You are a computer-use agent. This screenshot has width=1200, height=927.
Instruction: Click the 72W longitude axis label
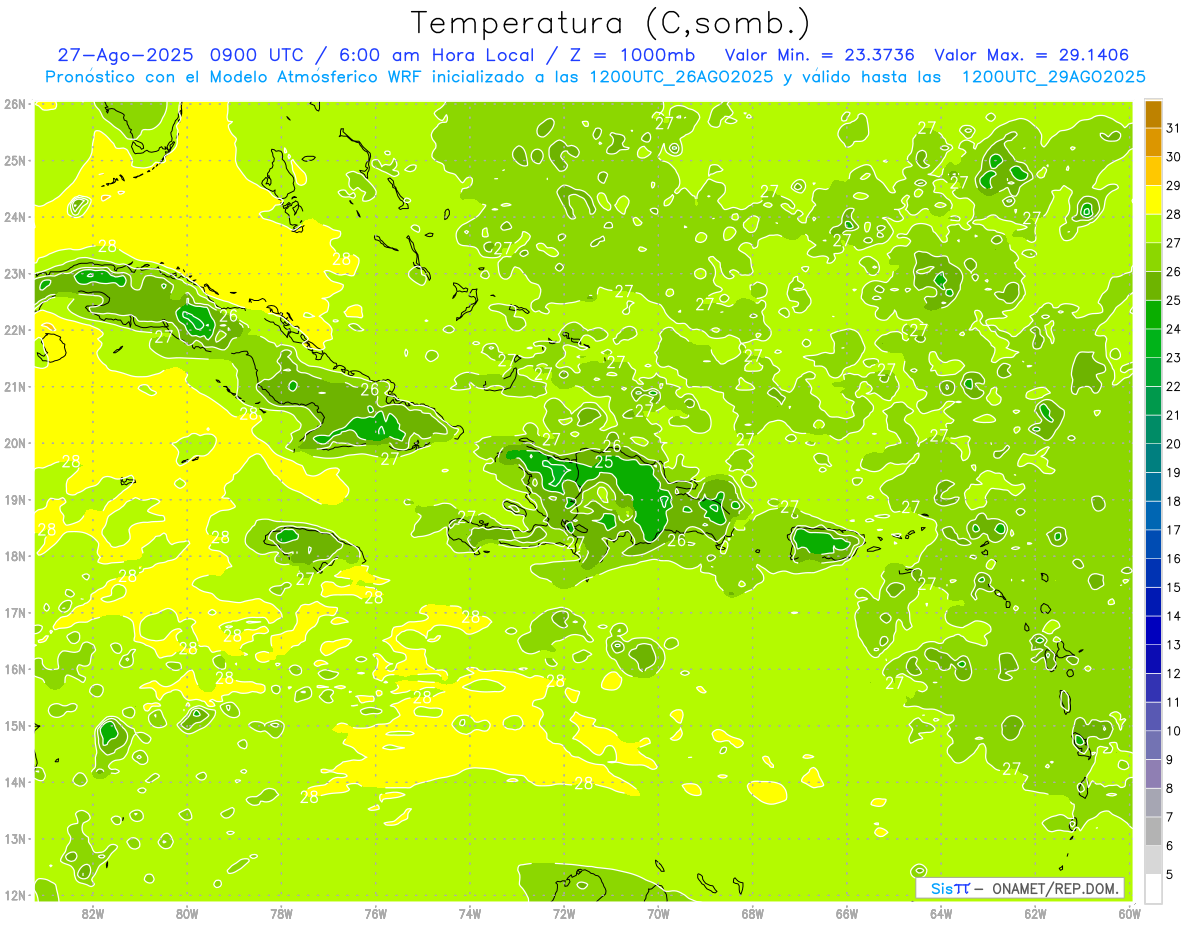click(x=564, y=913)
